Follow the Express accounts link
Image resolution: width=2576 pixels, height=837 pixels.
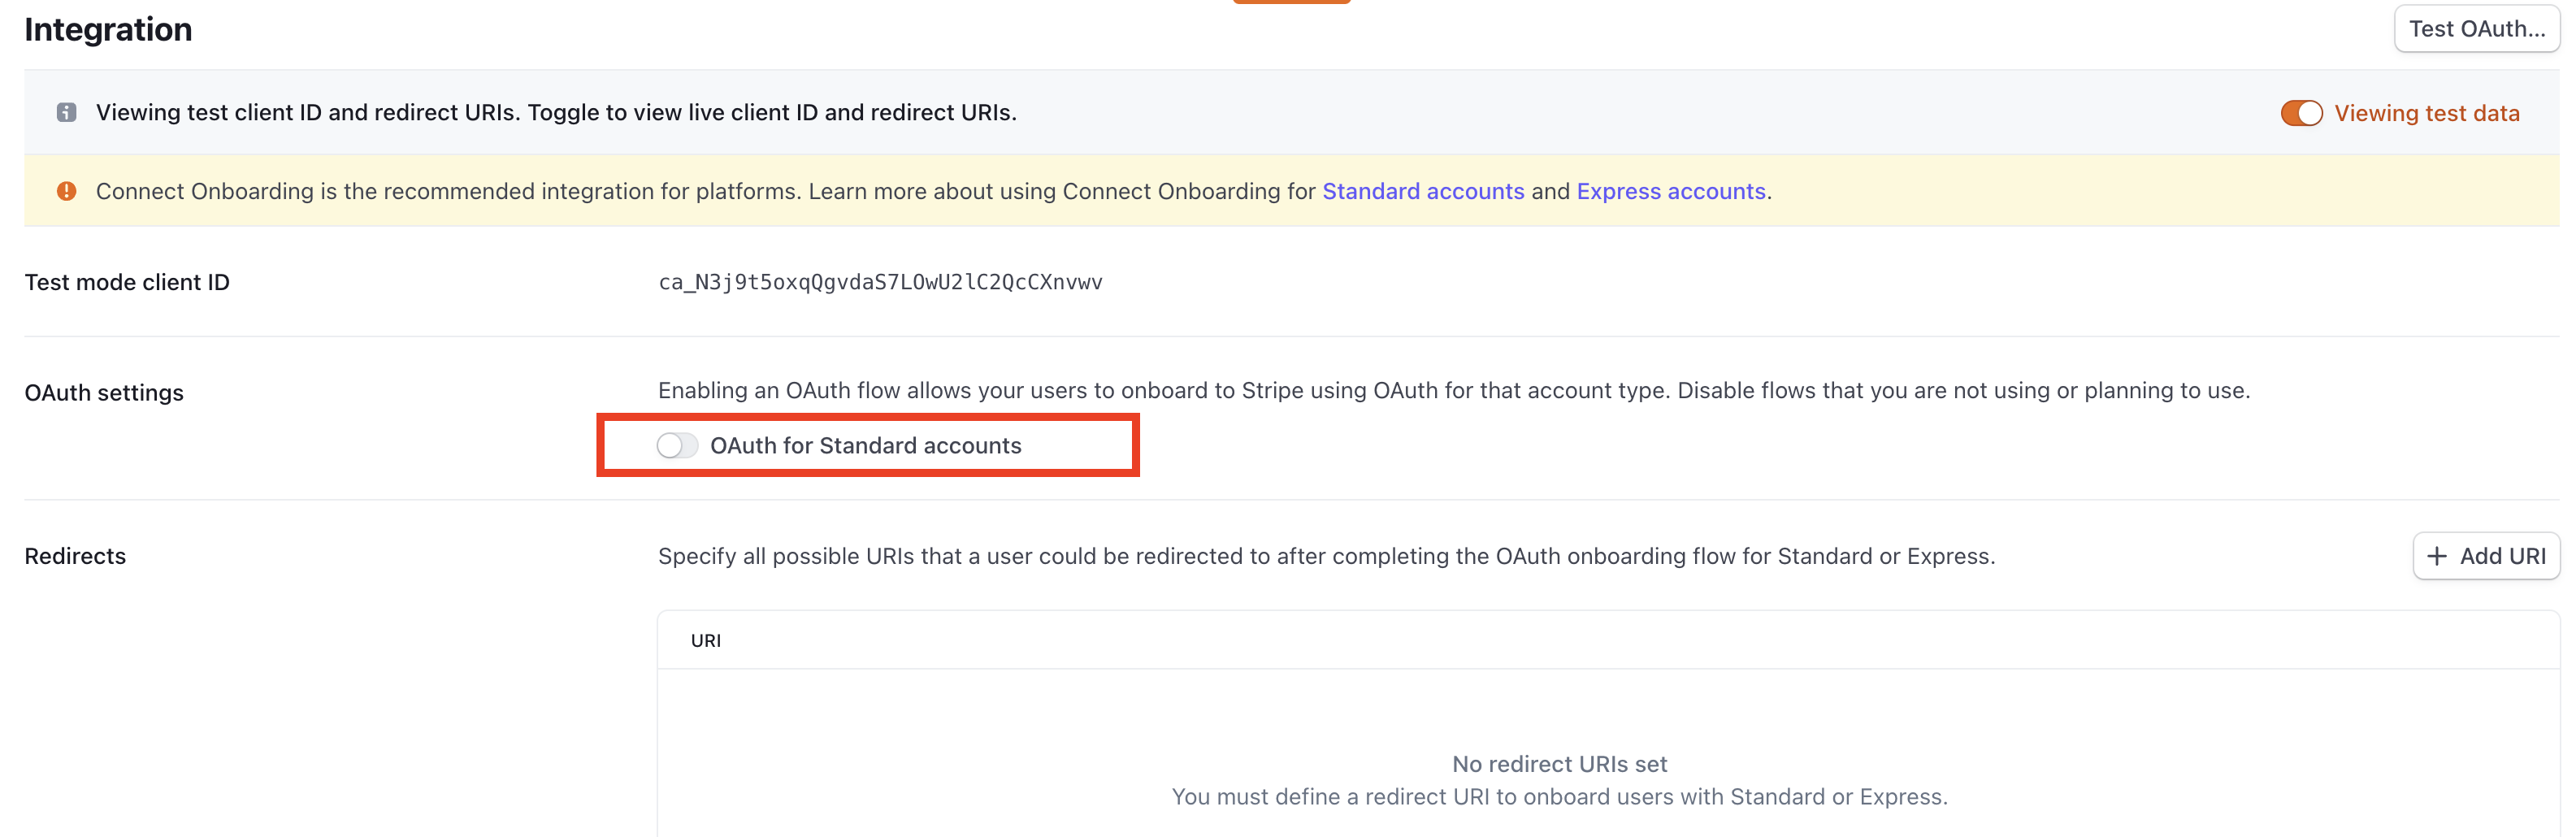[x=1670, y=191]
